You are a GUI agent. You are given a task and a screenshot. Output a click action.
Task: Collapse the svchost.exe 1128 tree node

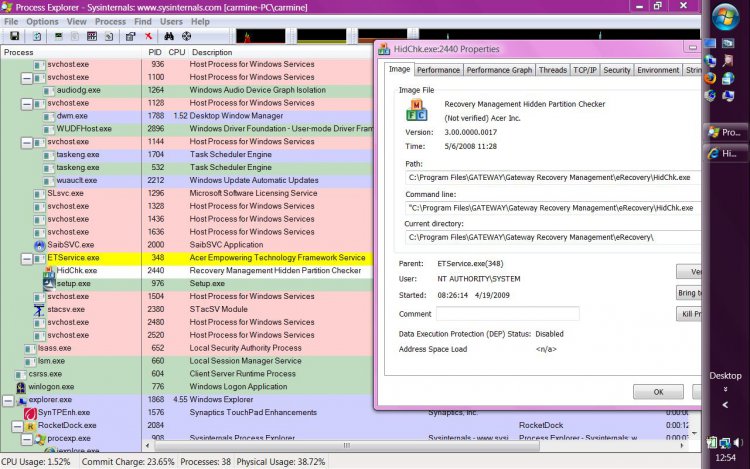coord(27,103)
